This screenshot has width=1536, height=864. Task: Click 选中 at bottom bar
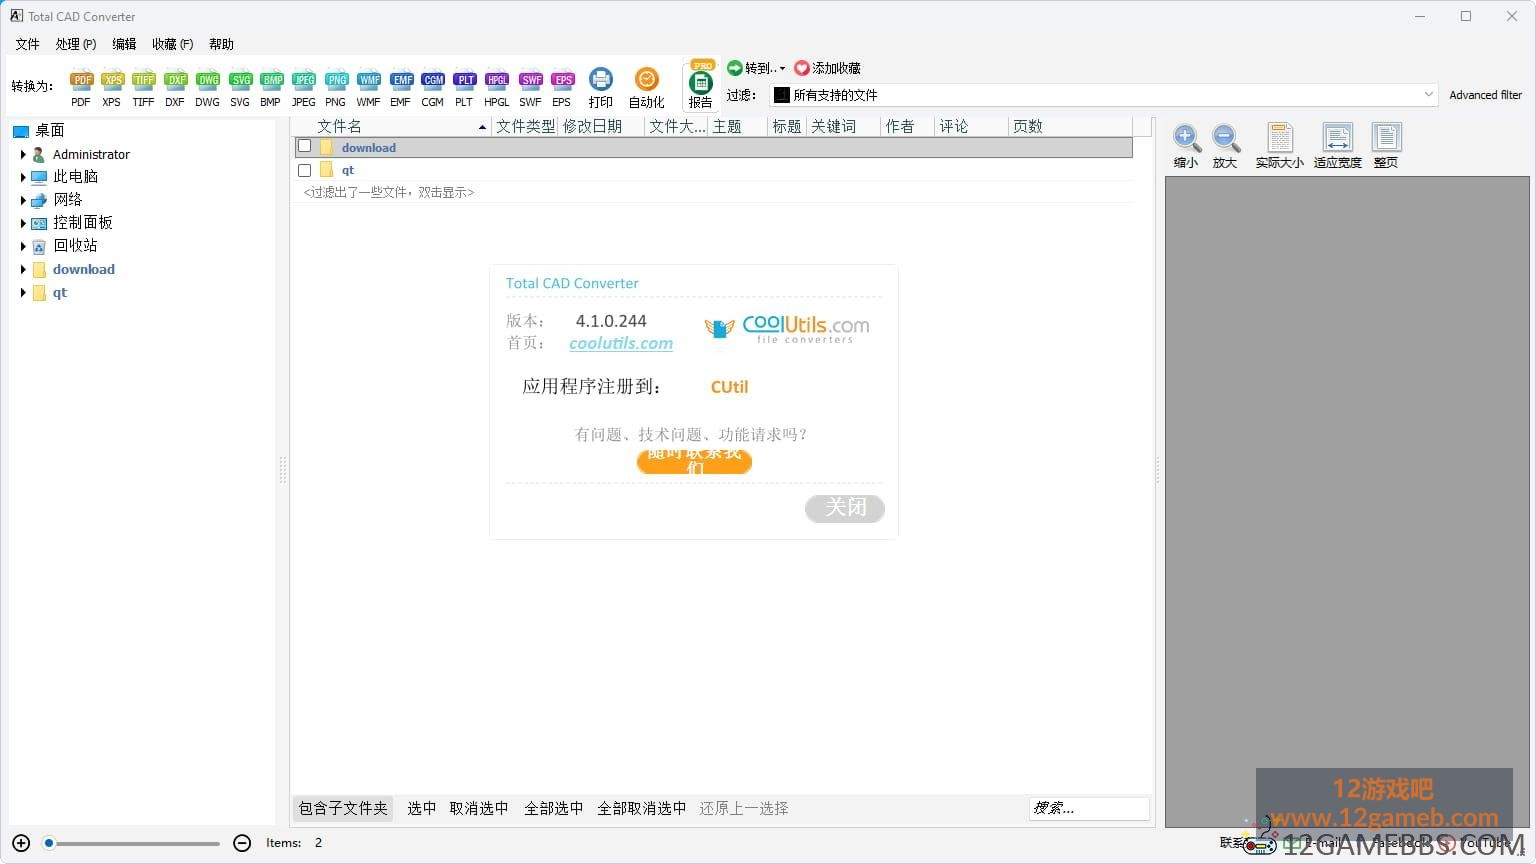tap(421, 808)
